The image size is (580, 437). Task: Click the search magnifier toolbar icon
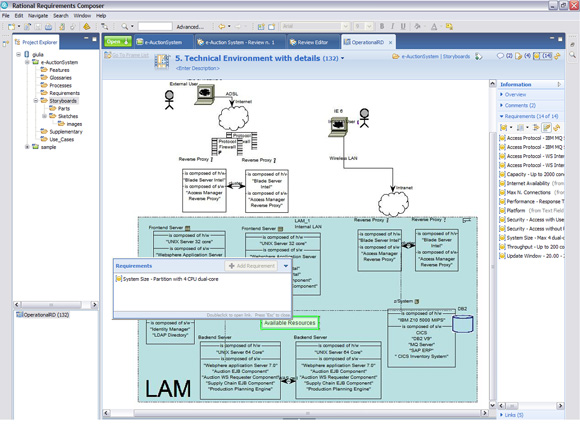pyautogui.click(x=125, y=26)
